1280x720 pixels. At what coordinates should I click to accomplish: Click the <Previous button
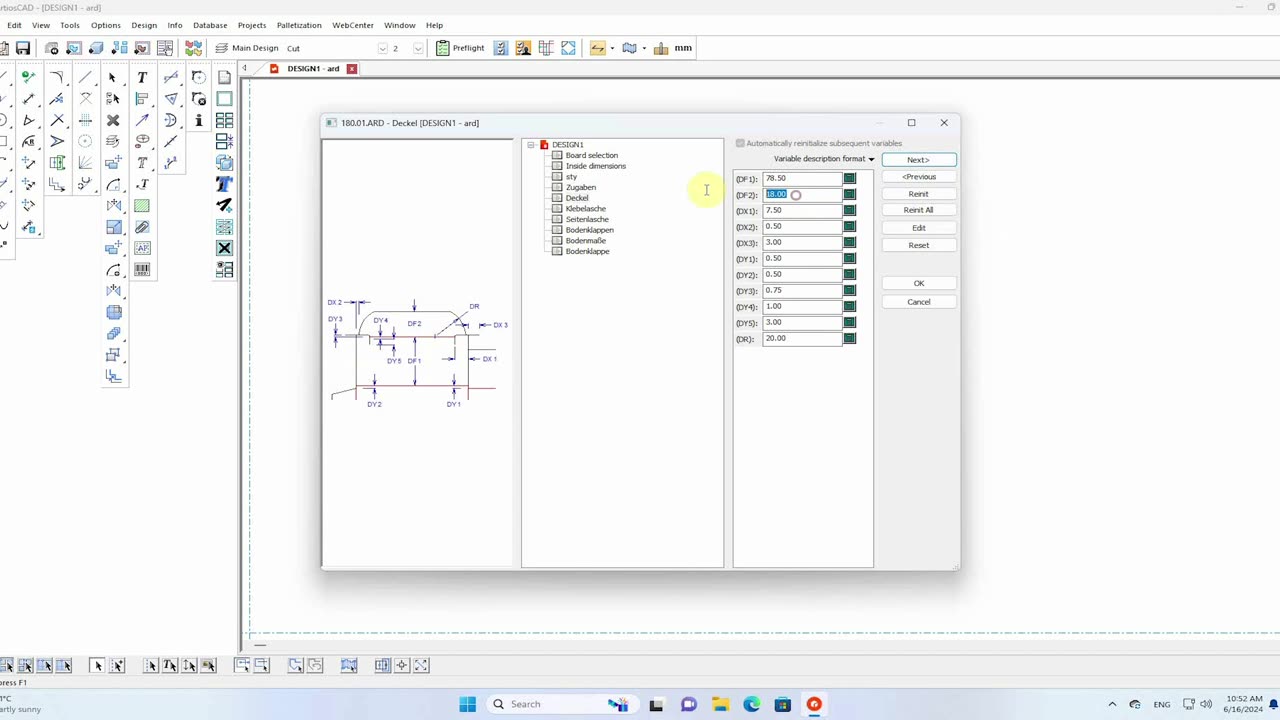pos(918,177)
